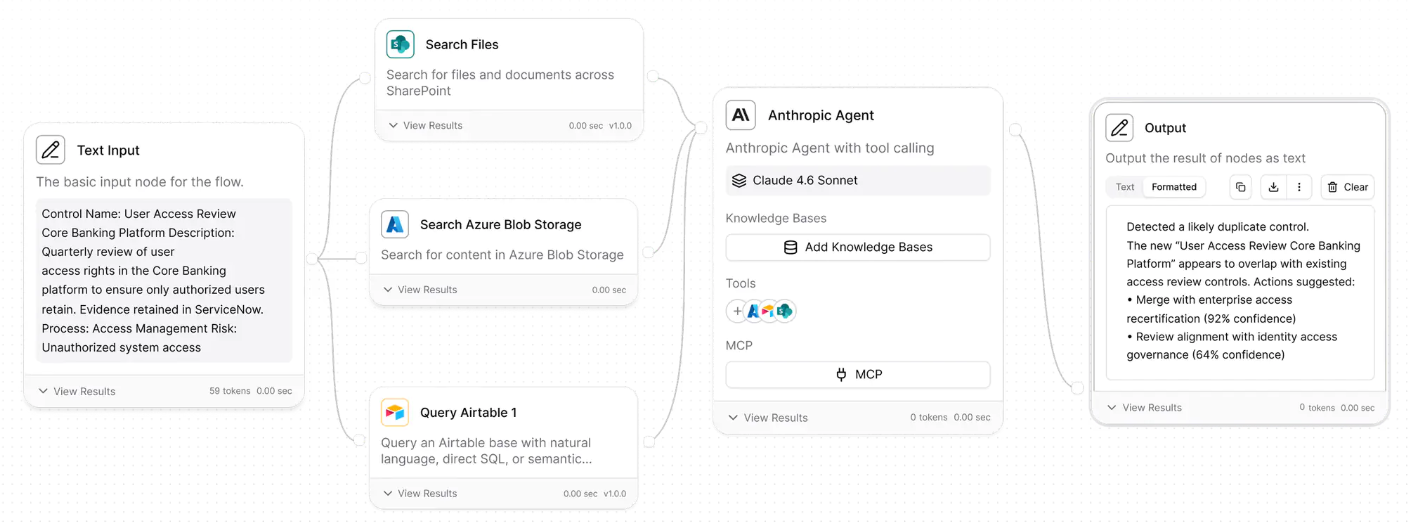Click the Text Input output connector handle
1414x528 pixels.
(312, 259)
